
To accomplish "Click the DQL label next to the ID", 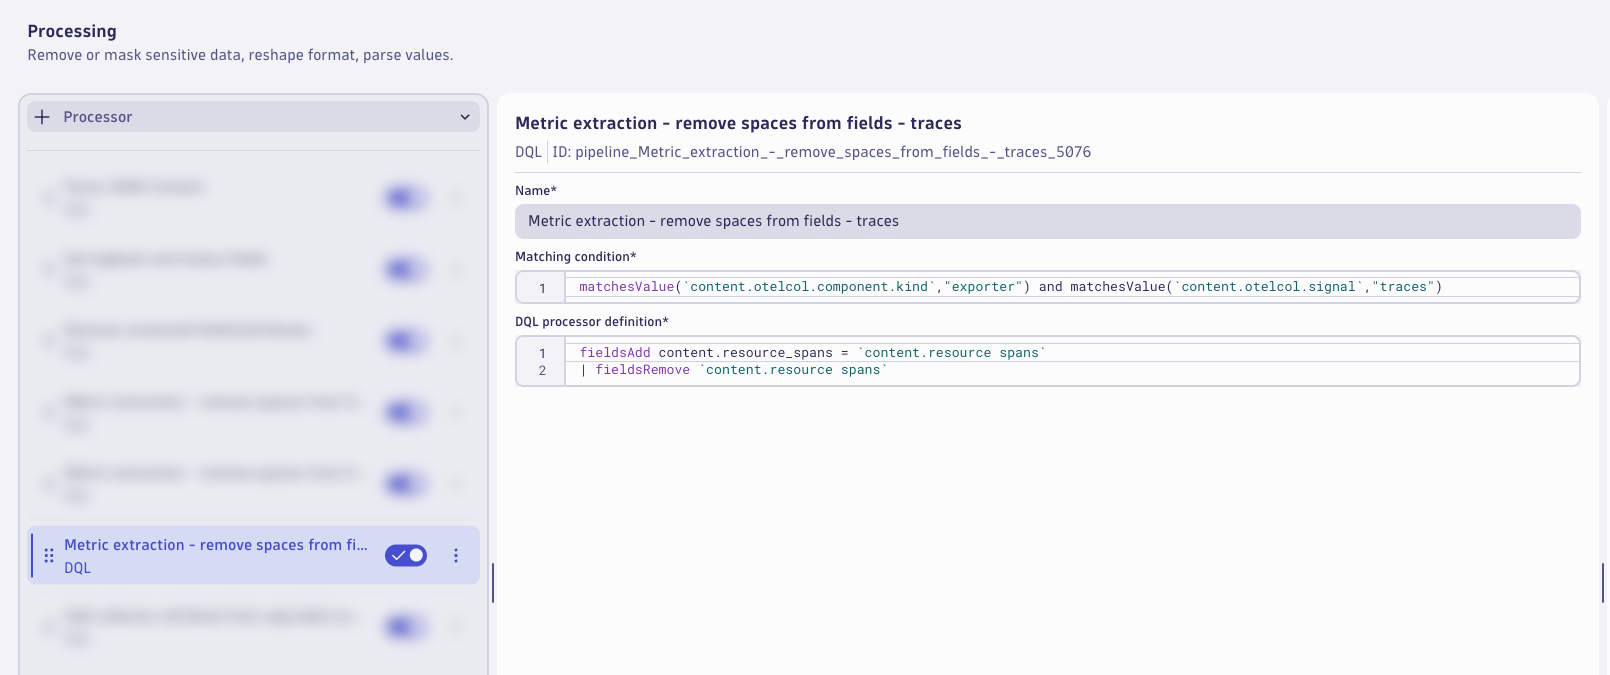I will (528, 152).
